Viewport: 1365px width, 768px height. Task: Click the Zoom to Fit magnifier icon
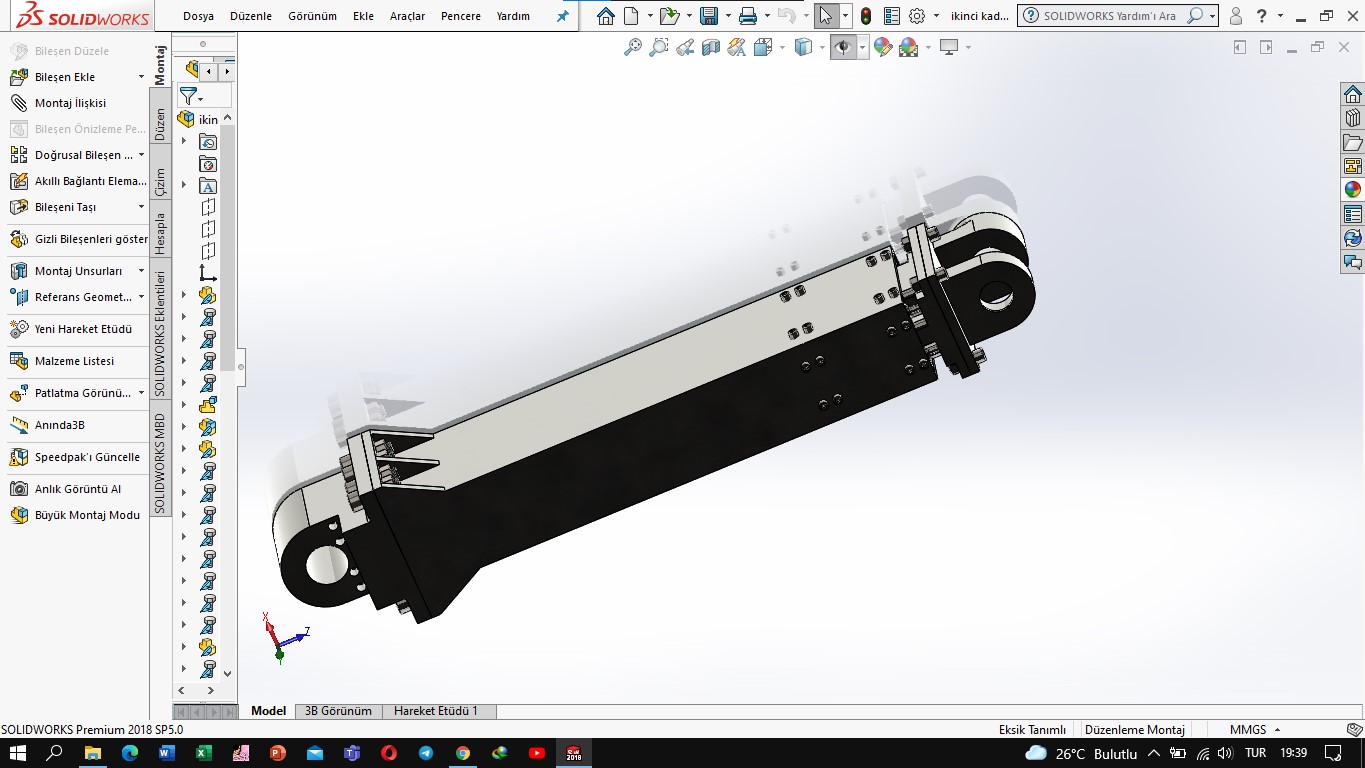click(632, 47)
